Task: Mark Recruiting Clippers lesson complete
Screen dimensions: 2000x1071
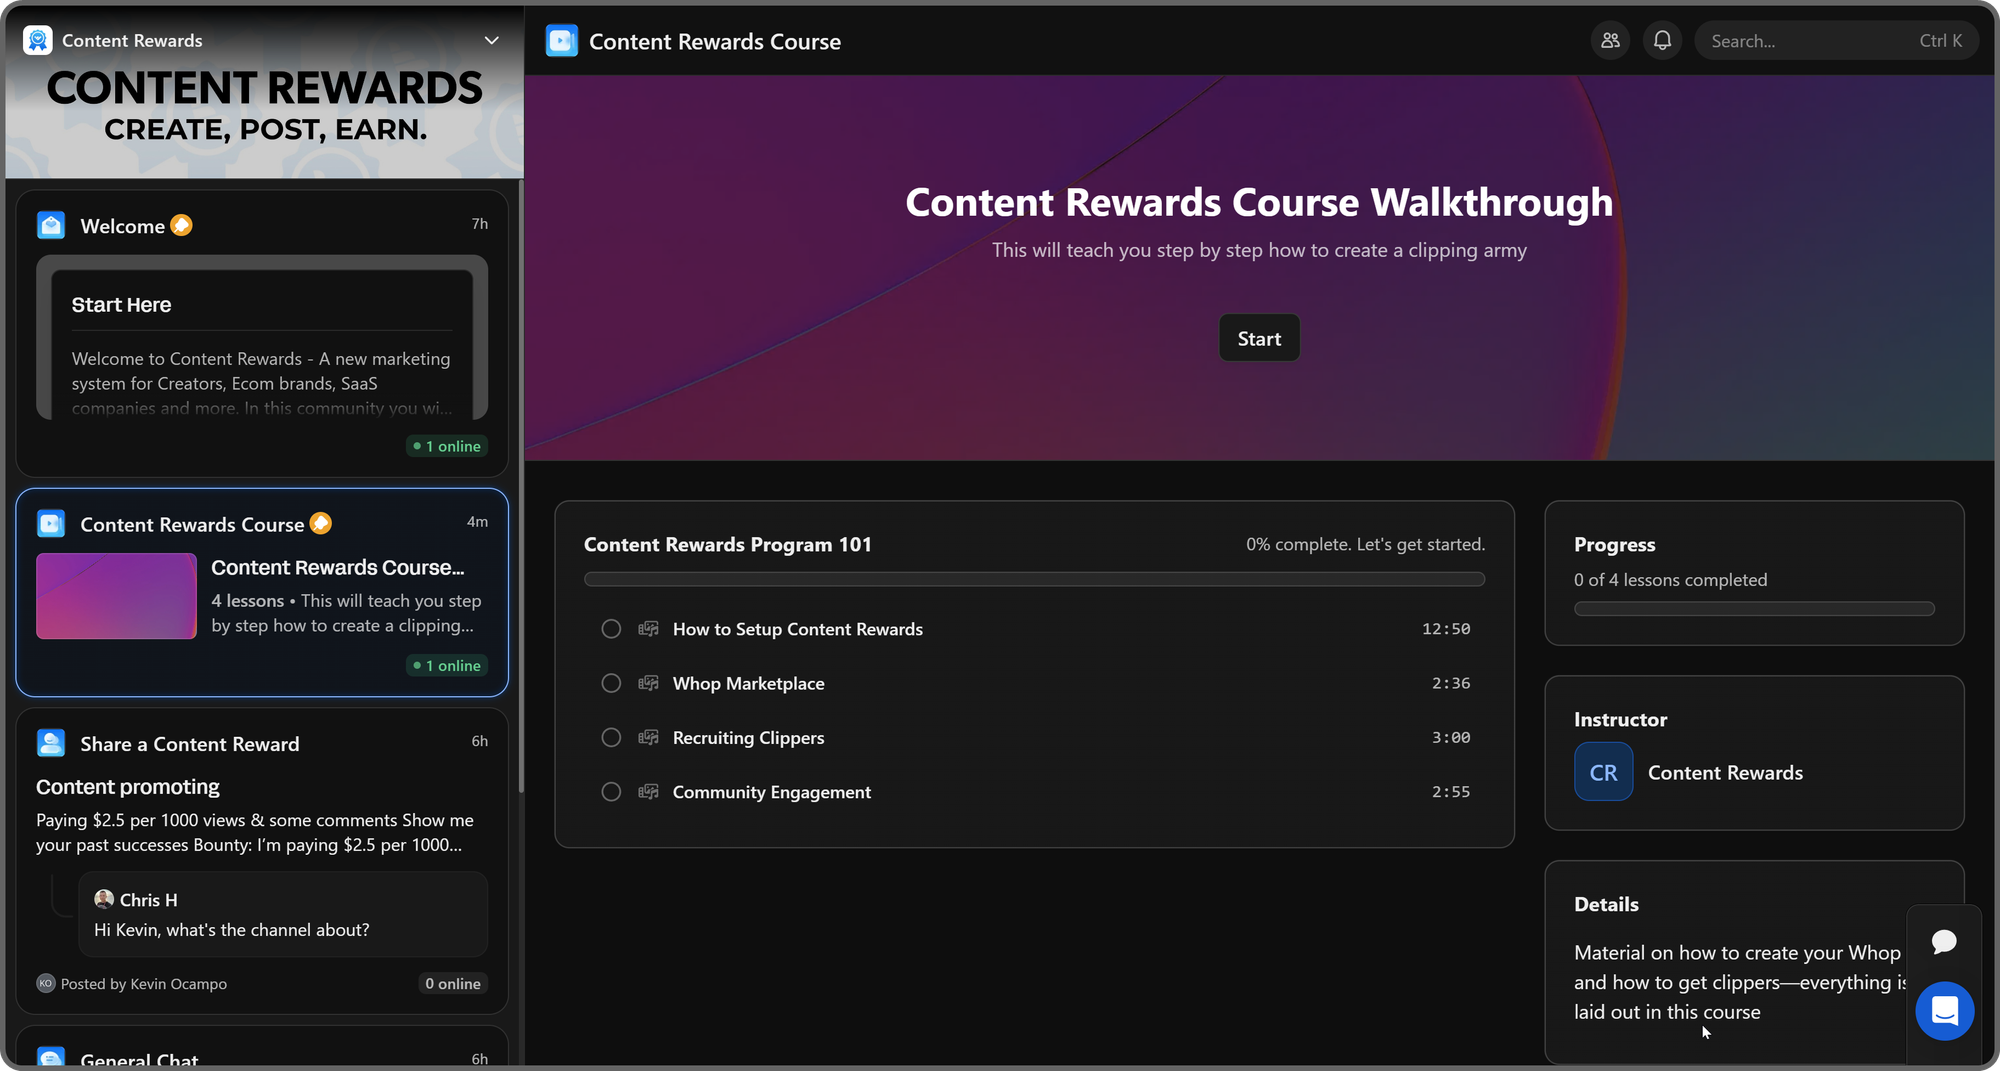Action: 611,737
